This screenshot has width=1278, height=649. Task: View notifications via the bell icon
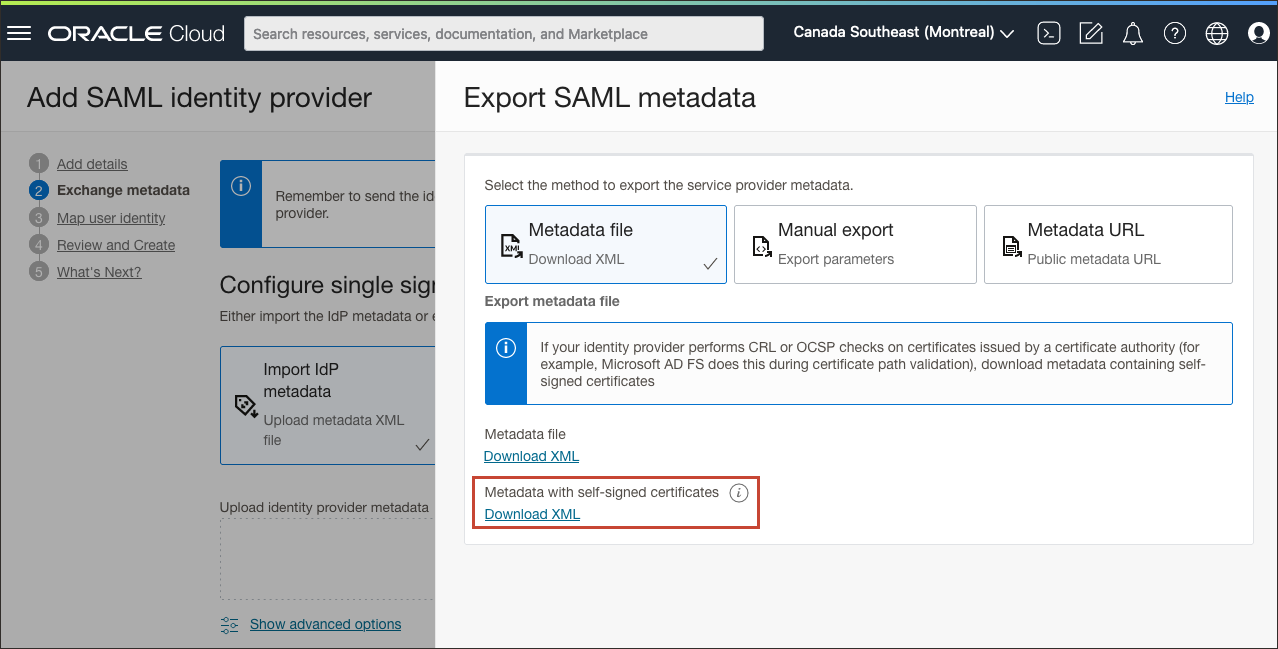1132,33
